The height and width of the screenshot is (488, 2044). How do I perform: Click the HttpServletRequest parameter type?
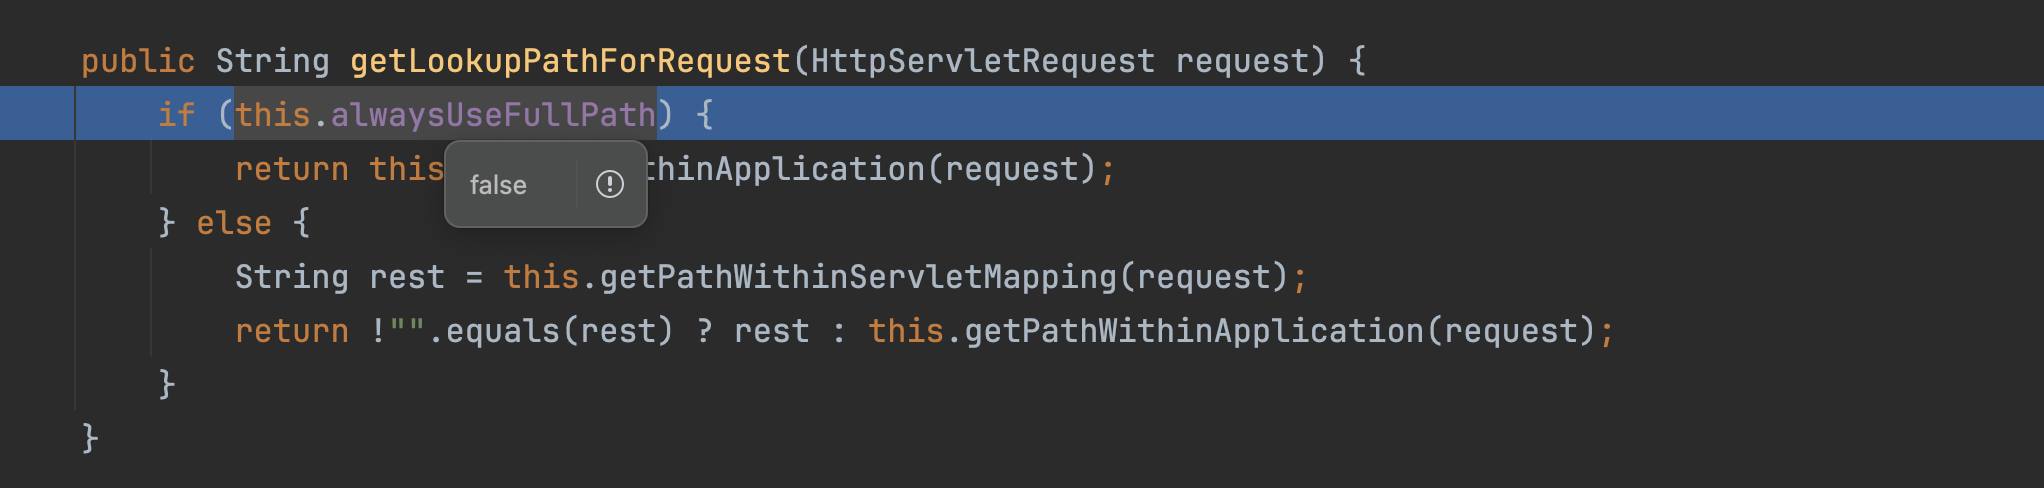pos(982,62)
